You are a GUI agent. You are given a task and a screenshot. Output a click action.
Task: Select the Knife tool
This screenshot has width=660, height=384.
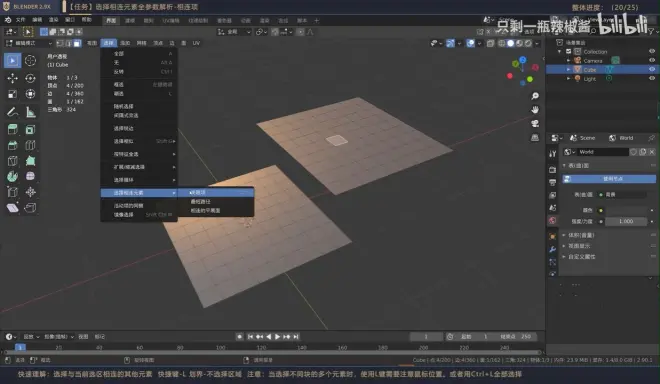[x=13, y=161]
